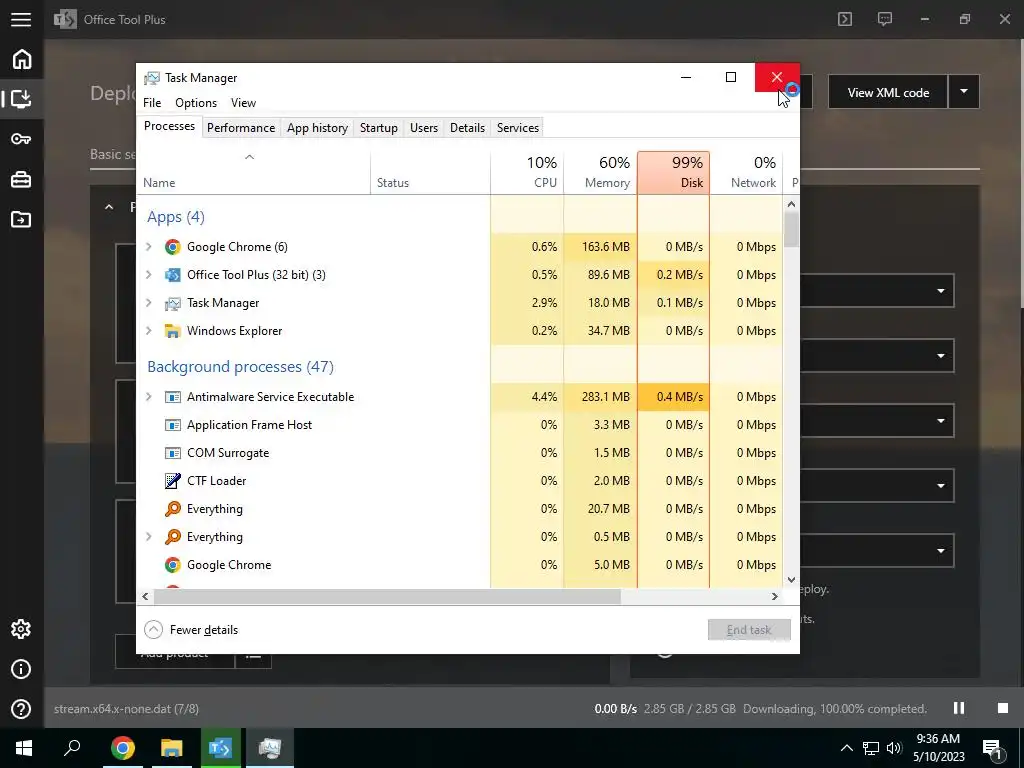Open the notification center icon
Image resolution: width=1024 pixels, height=768 pixels.
pos(993,748)
